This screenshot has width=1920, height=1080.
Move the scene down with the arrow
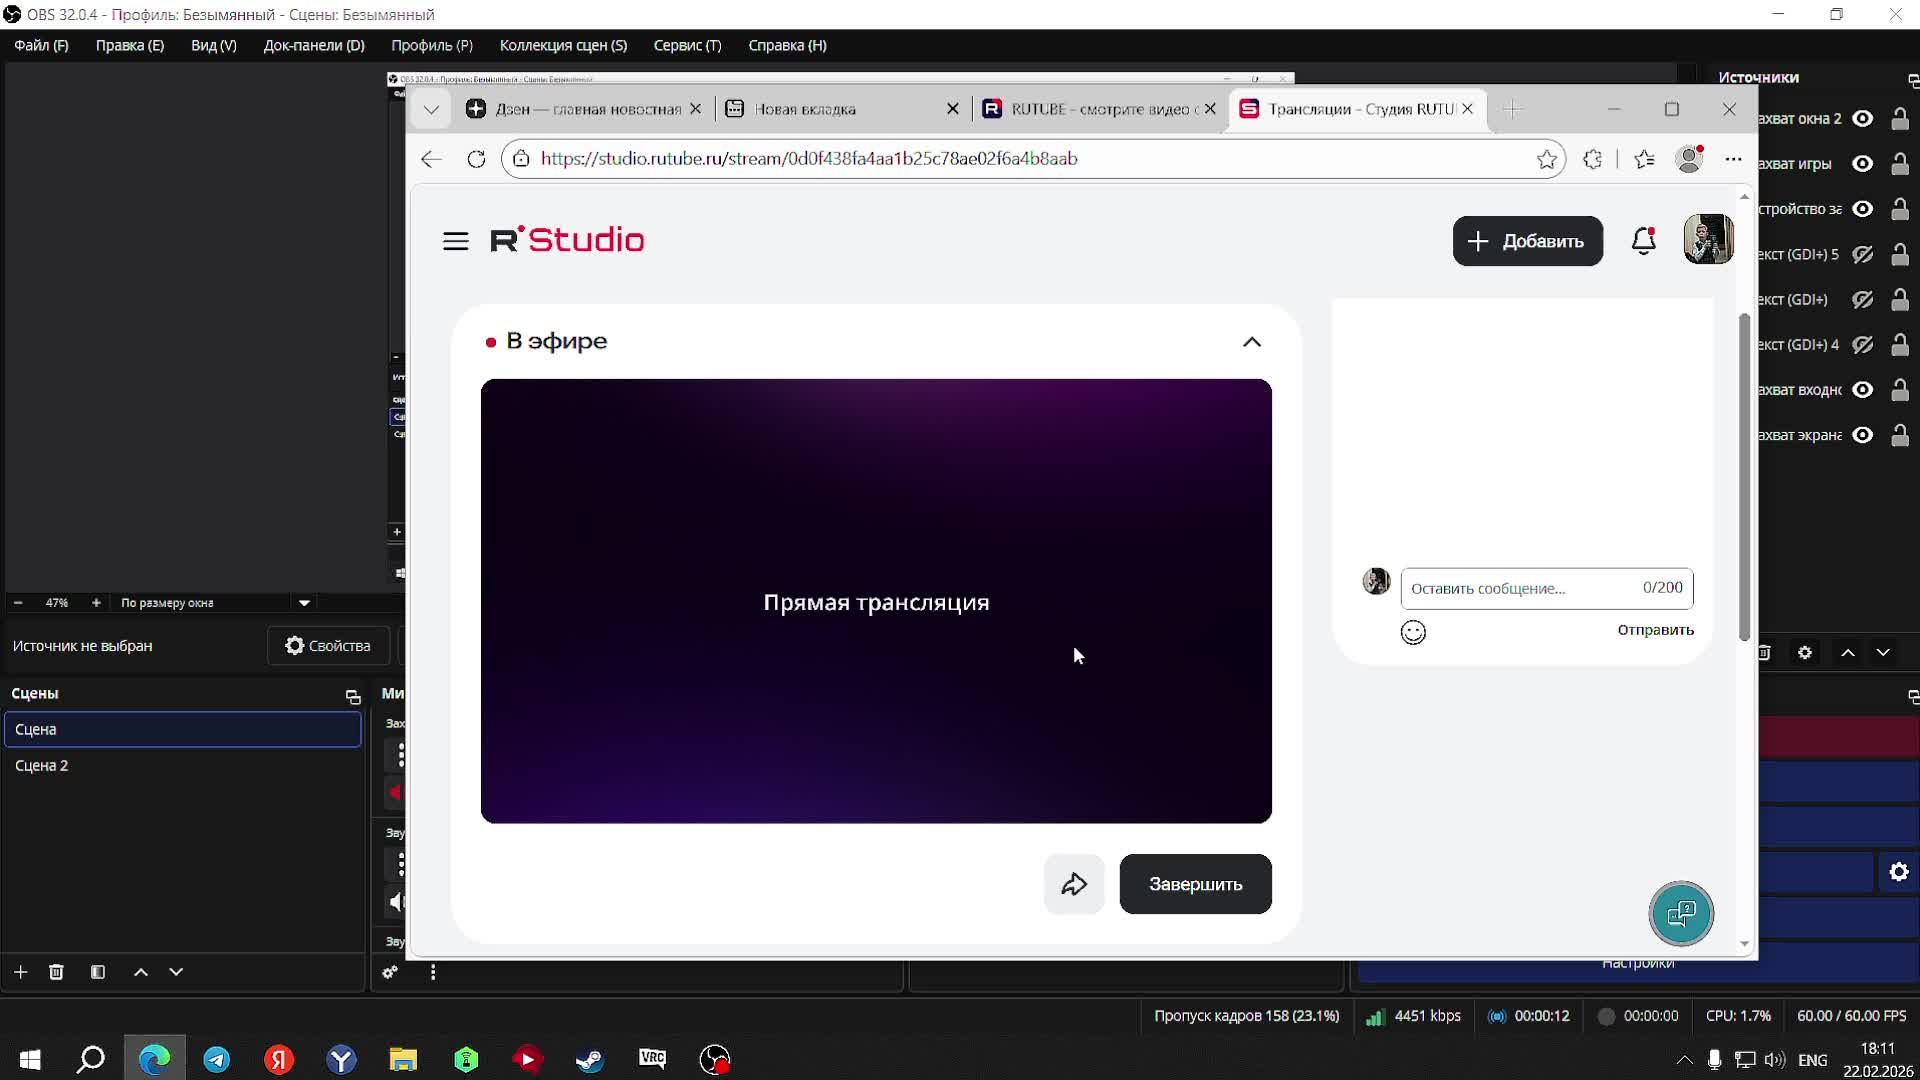click(176, 972)
